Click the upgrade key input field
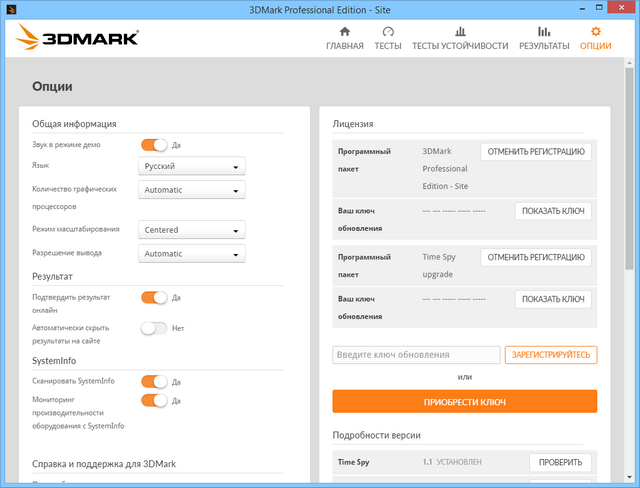 tap(416, 355)
